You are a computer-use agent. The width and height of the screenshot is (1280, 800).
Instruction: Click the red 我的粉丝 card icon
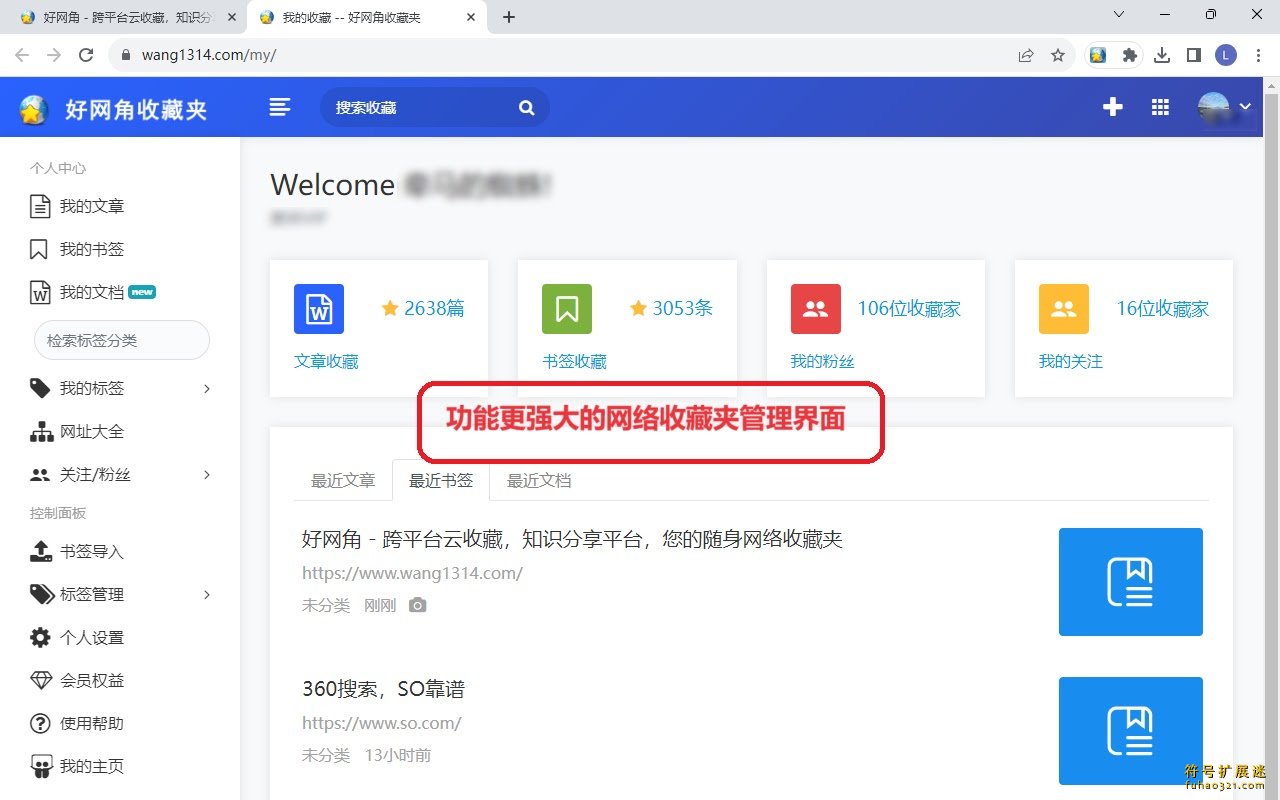click(x=816, y=309)
